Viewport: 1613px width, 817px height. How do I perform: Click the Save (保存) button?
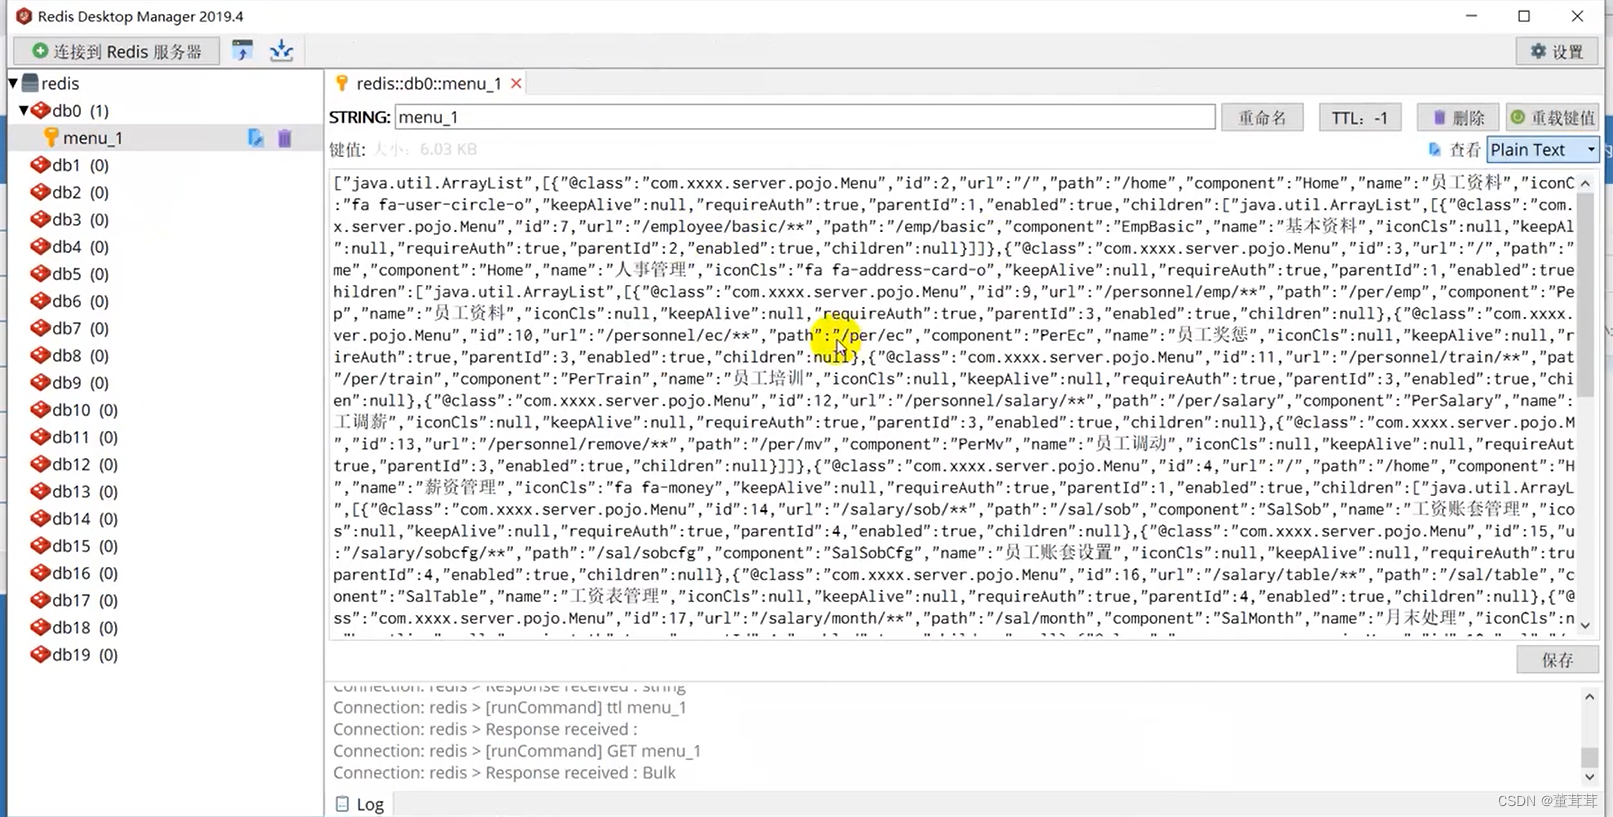pyautogui.click(x=1557, y=660)
